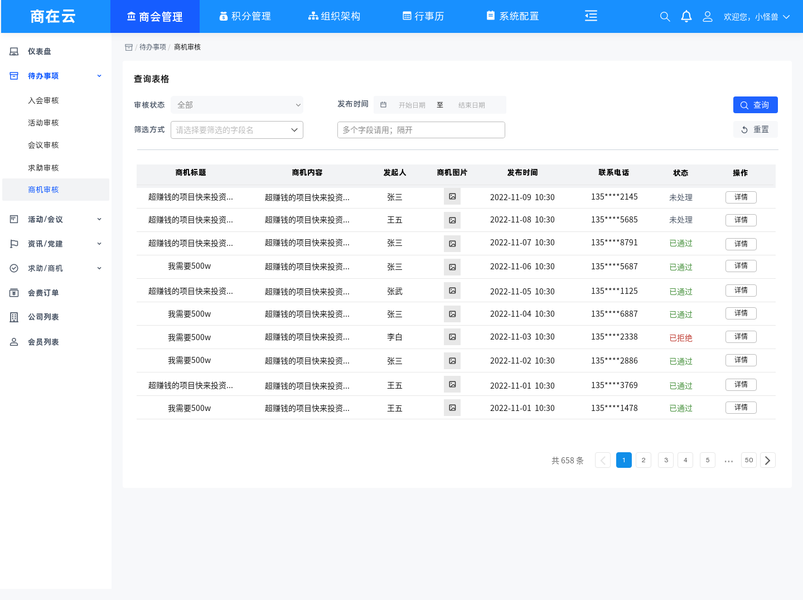Click the 公司列表 building icon

[x=14, y=317]
